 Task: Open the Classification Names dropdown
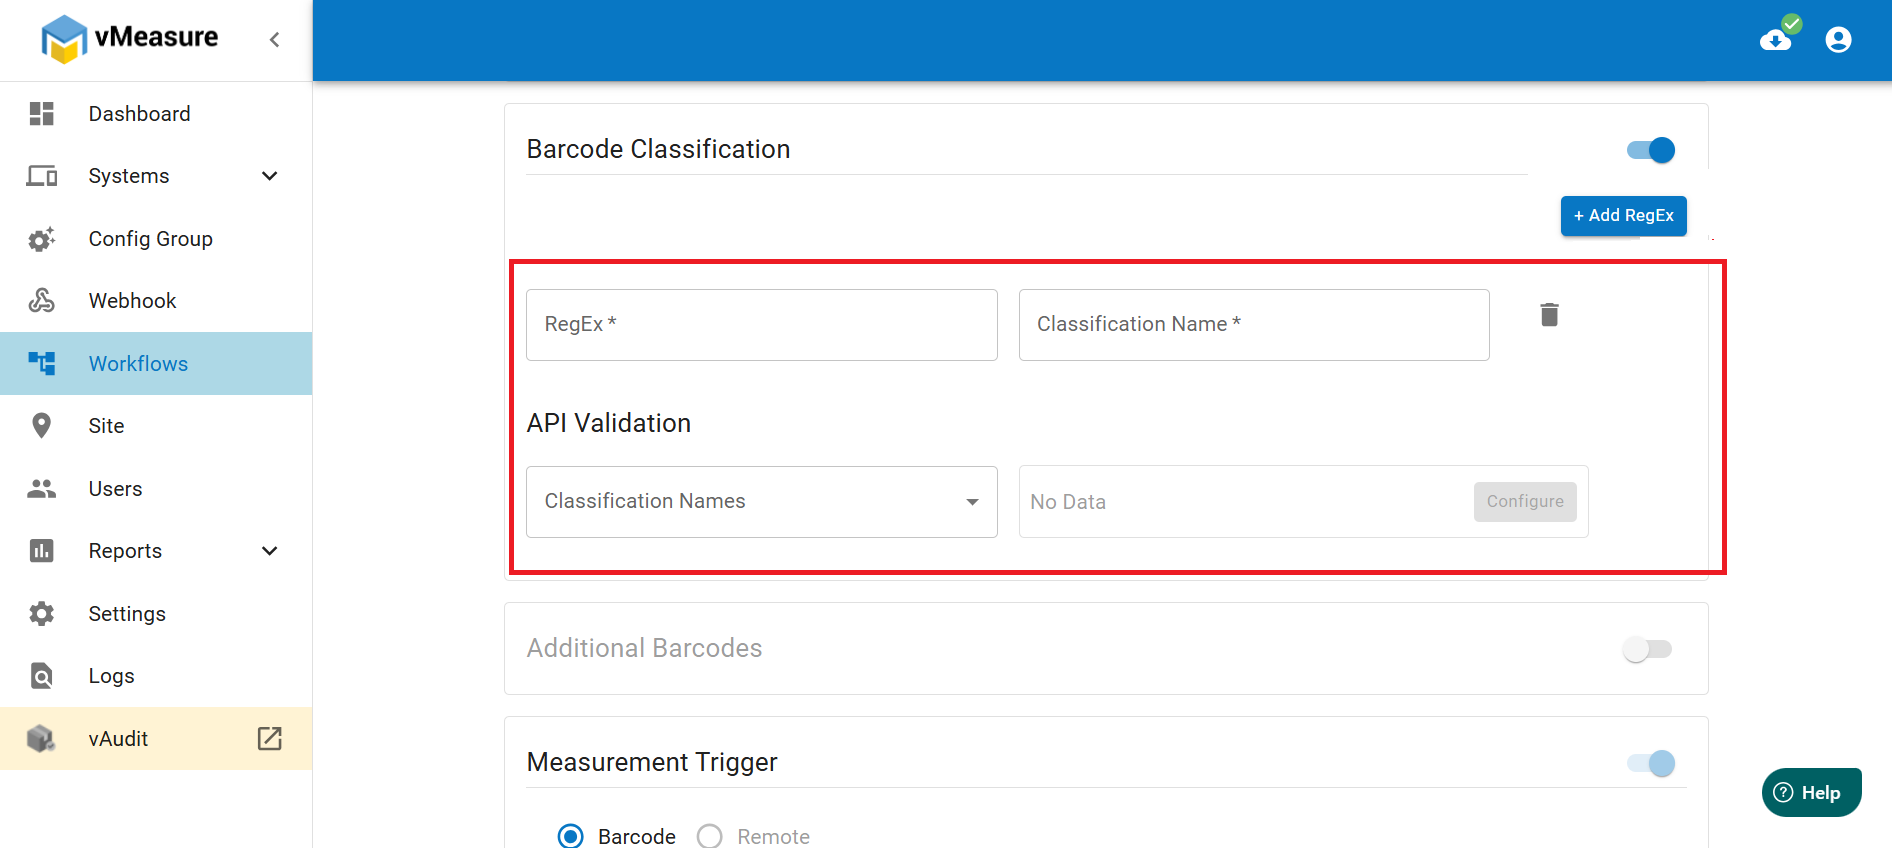pos(762,502)
